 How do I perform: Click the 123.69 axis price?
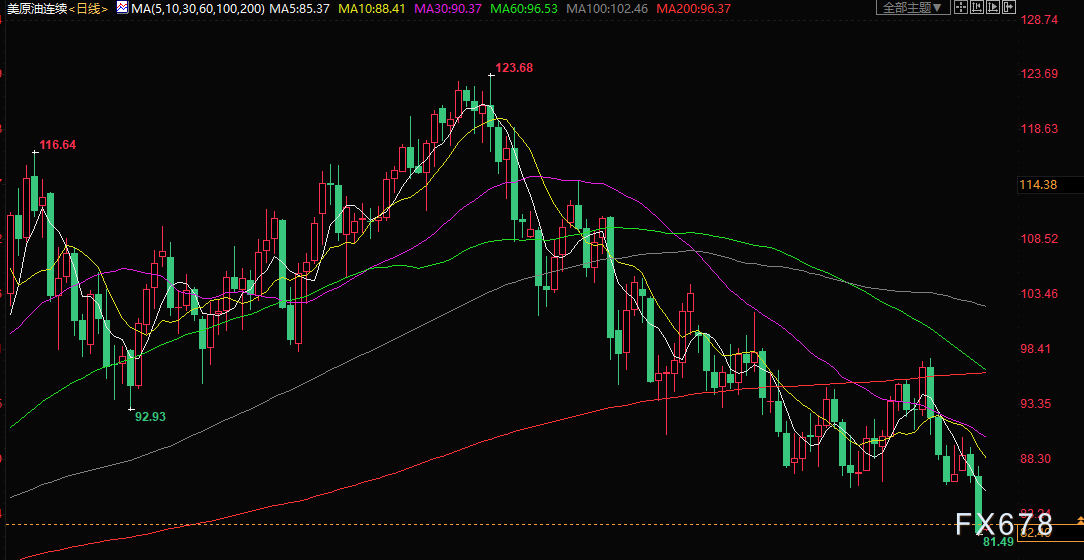point(1039,73)
